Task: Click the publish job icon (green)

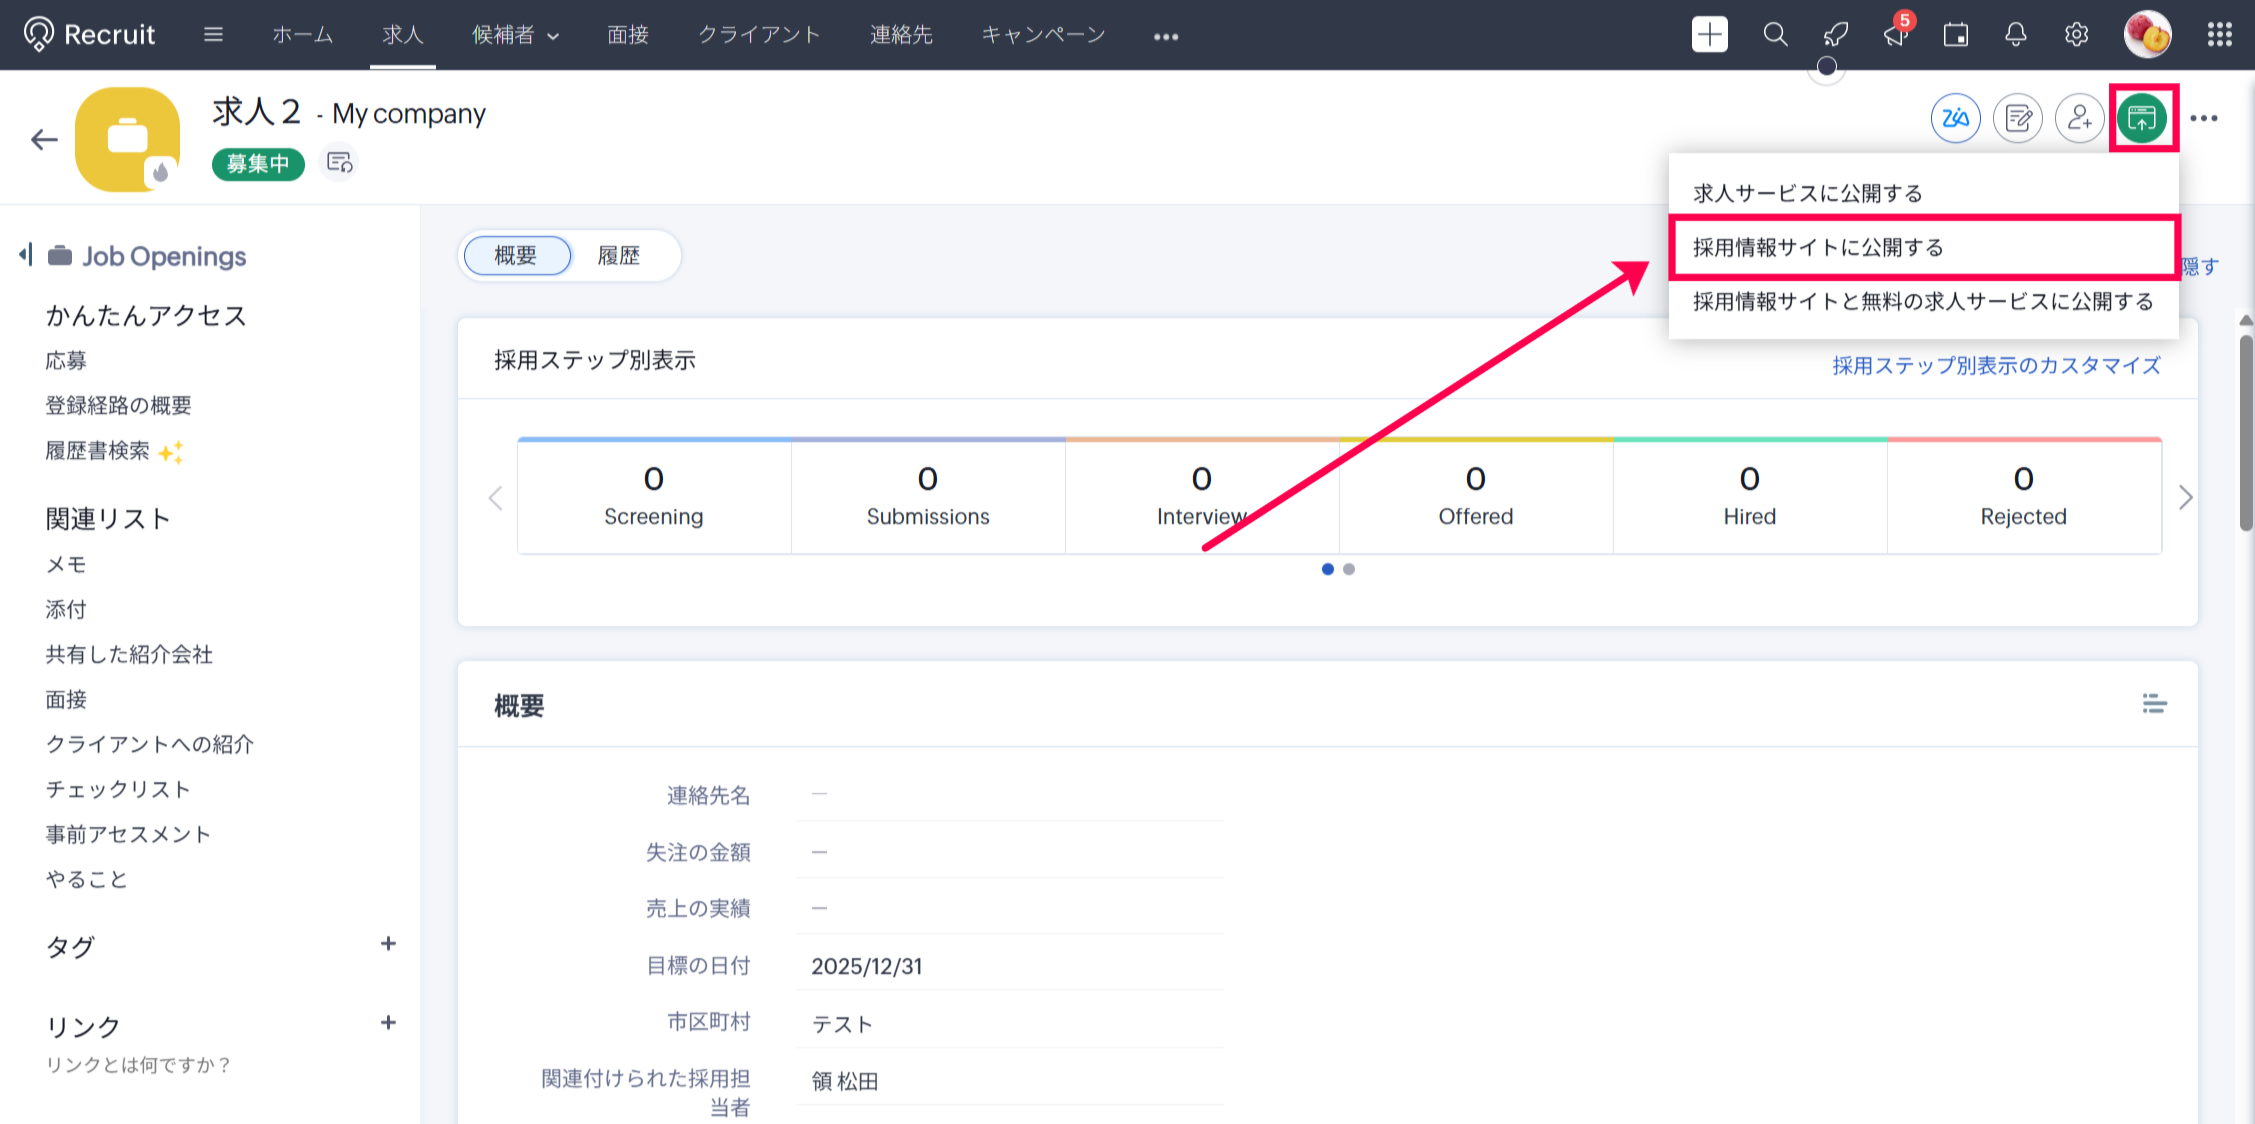Action: 2142,118
